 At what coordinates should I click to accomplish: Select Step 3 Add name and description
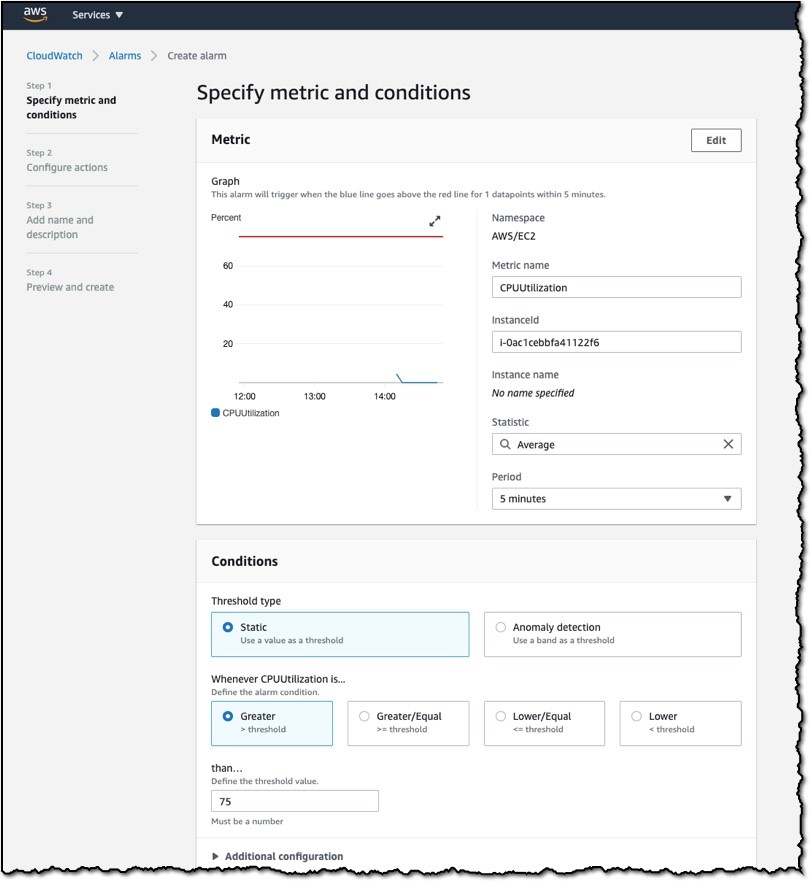60,227
